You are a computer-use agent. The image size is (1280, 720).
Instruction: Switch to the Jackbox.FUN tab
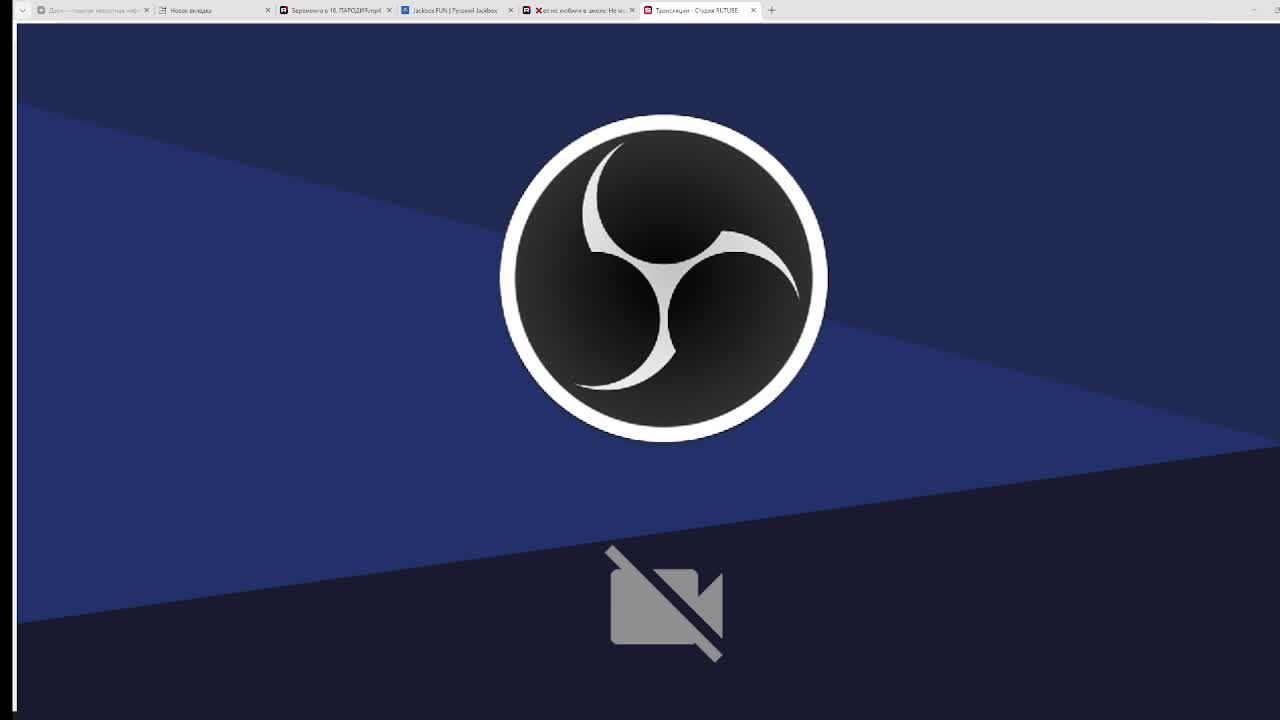[x=456, y=10]
